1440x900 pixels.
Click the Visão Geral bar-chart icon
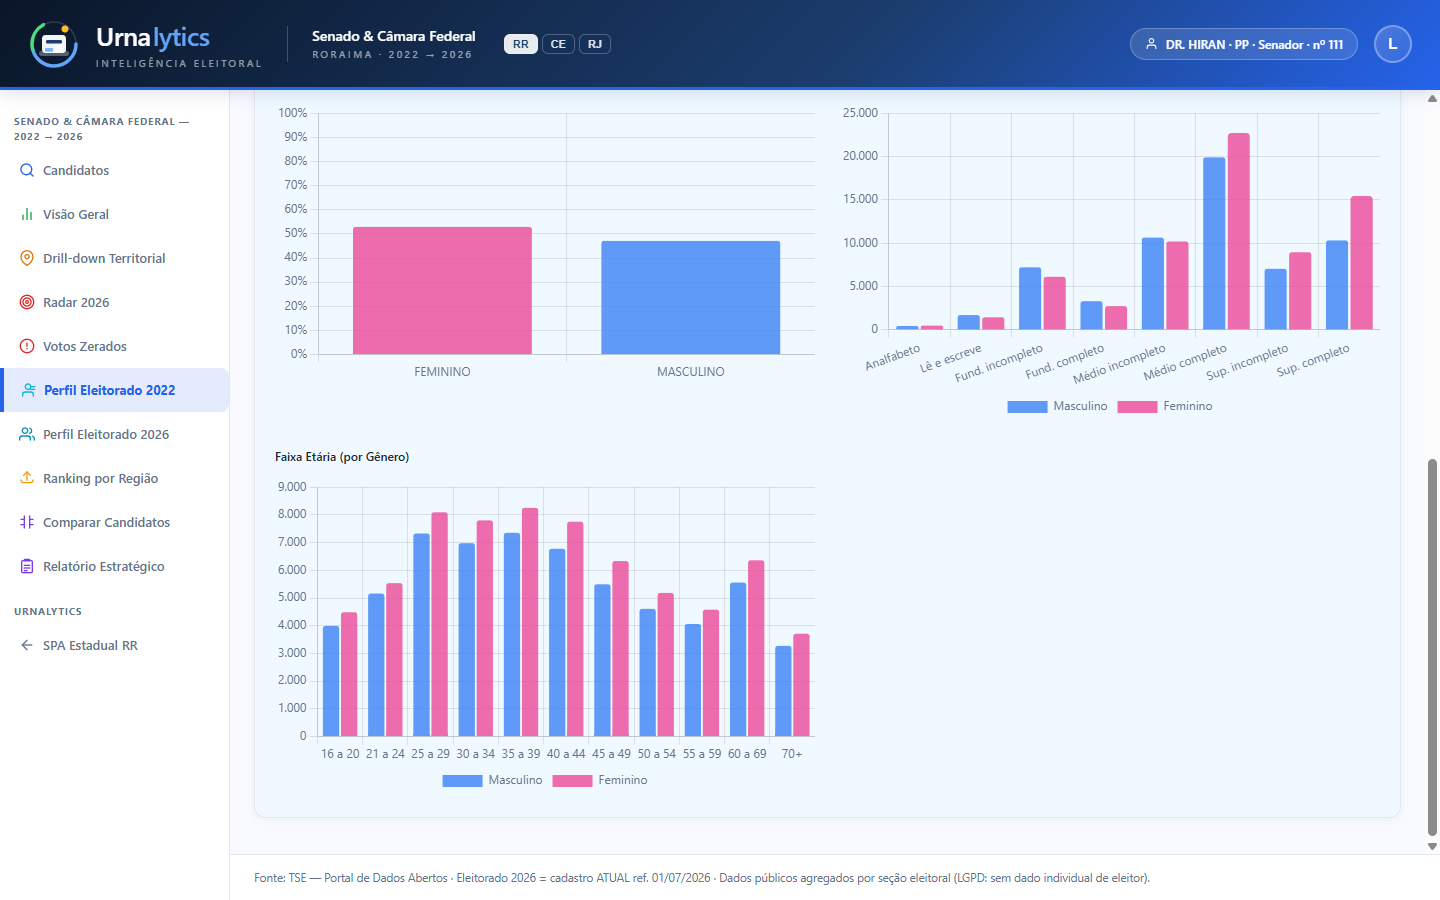[x=27, y=214]
